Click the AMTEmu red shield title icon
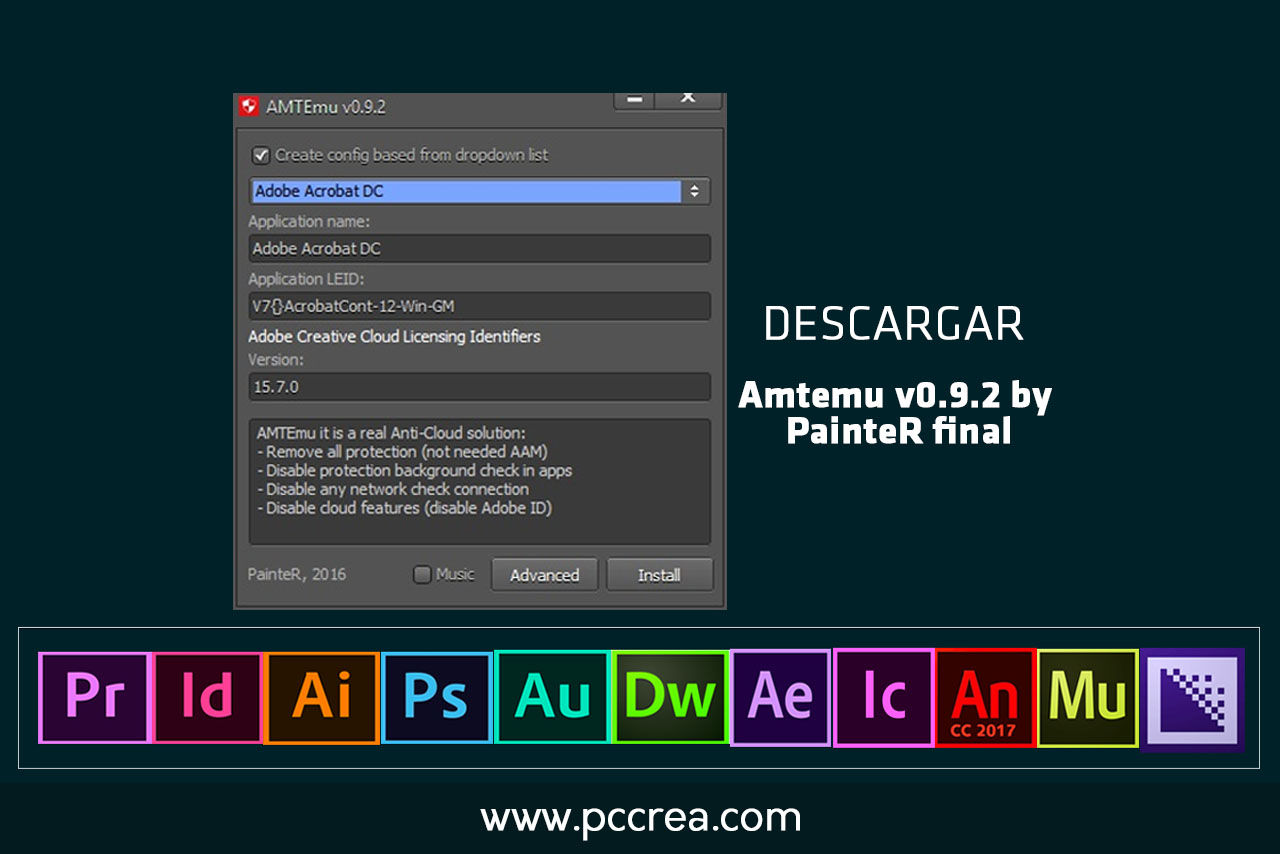 (249, 106)
